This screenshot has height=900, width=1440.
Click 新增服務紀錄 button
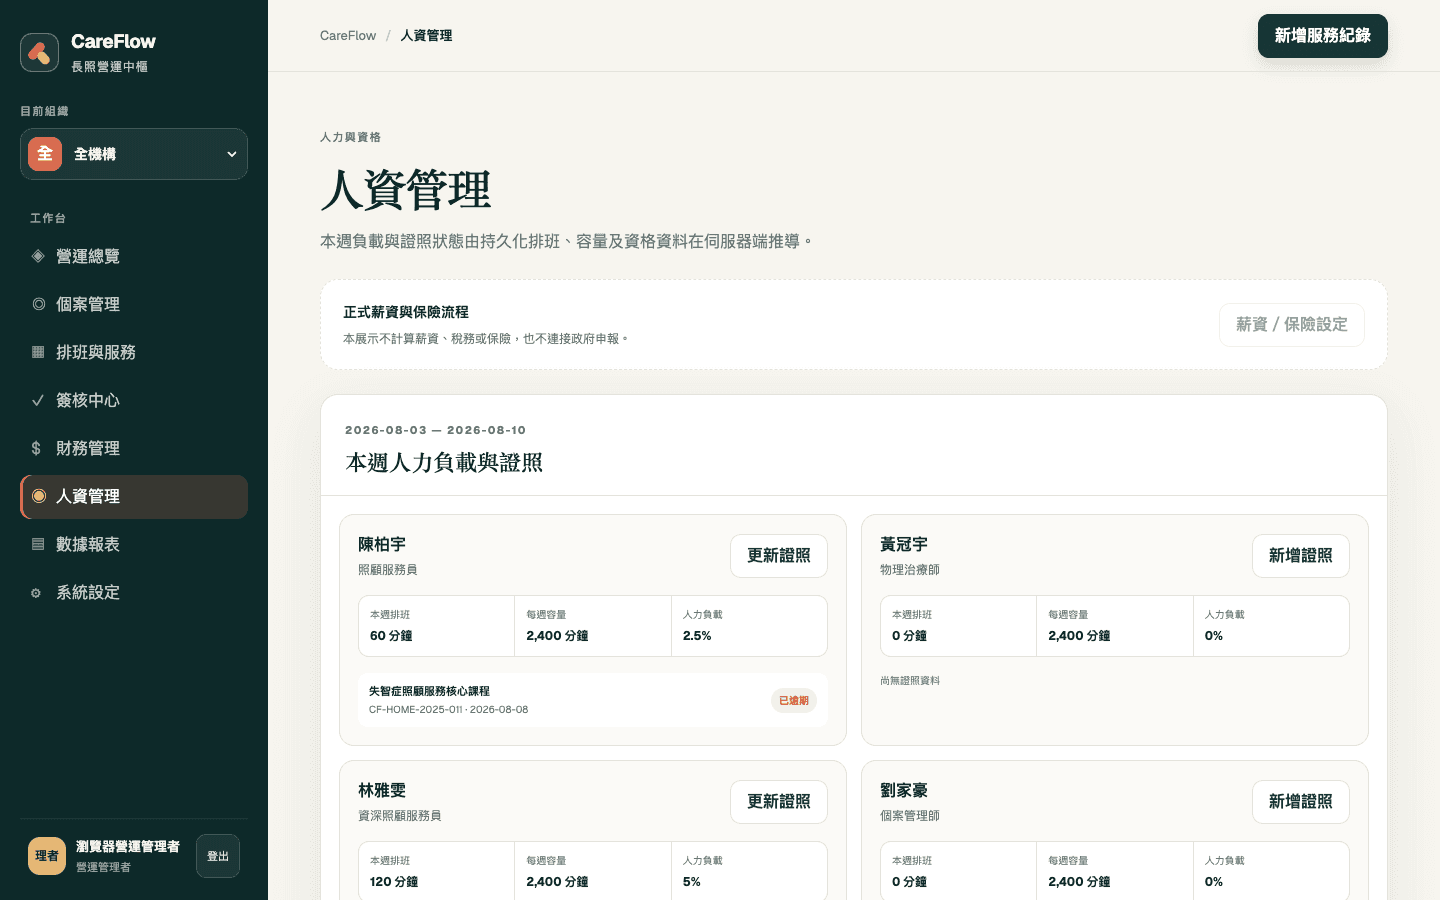[x=1322, y=36]
